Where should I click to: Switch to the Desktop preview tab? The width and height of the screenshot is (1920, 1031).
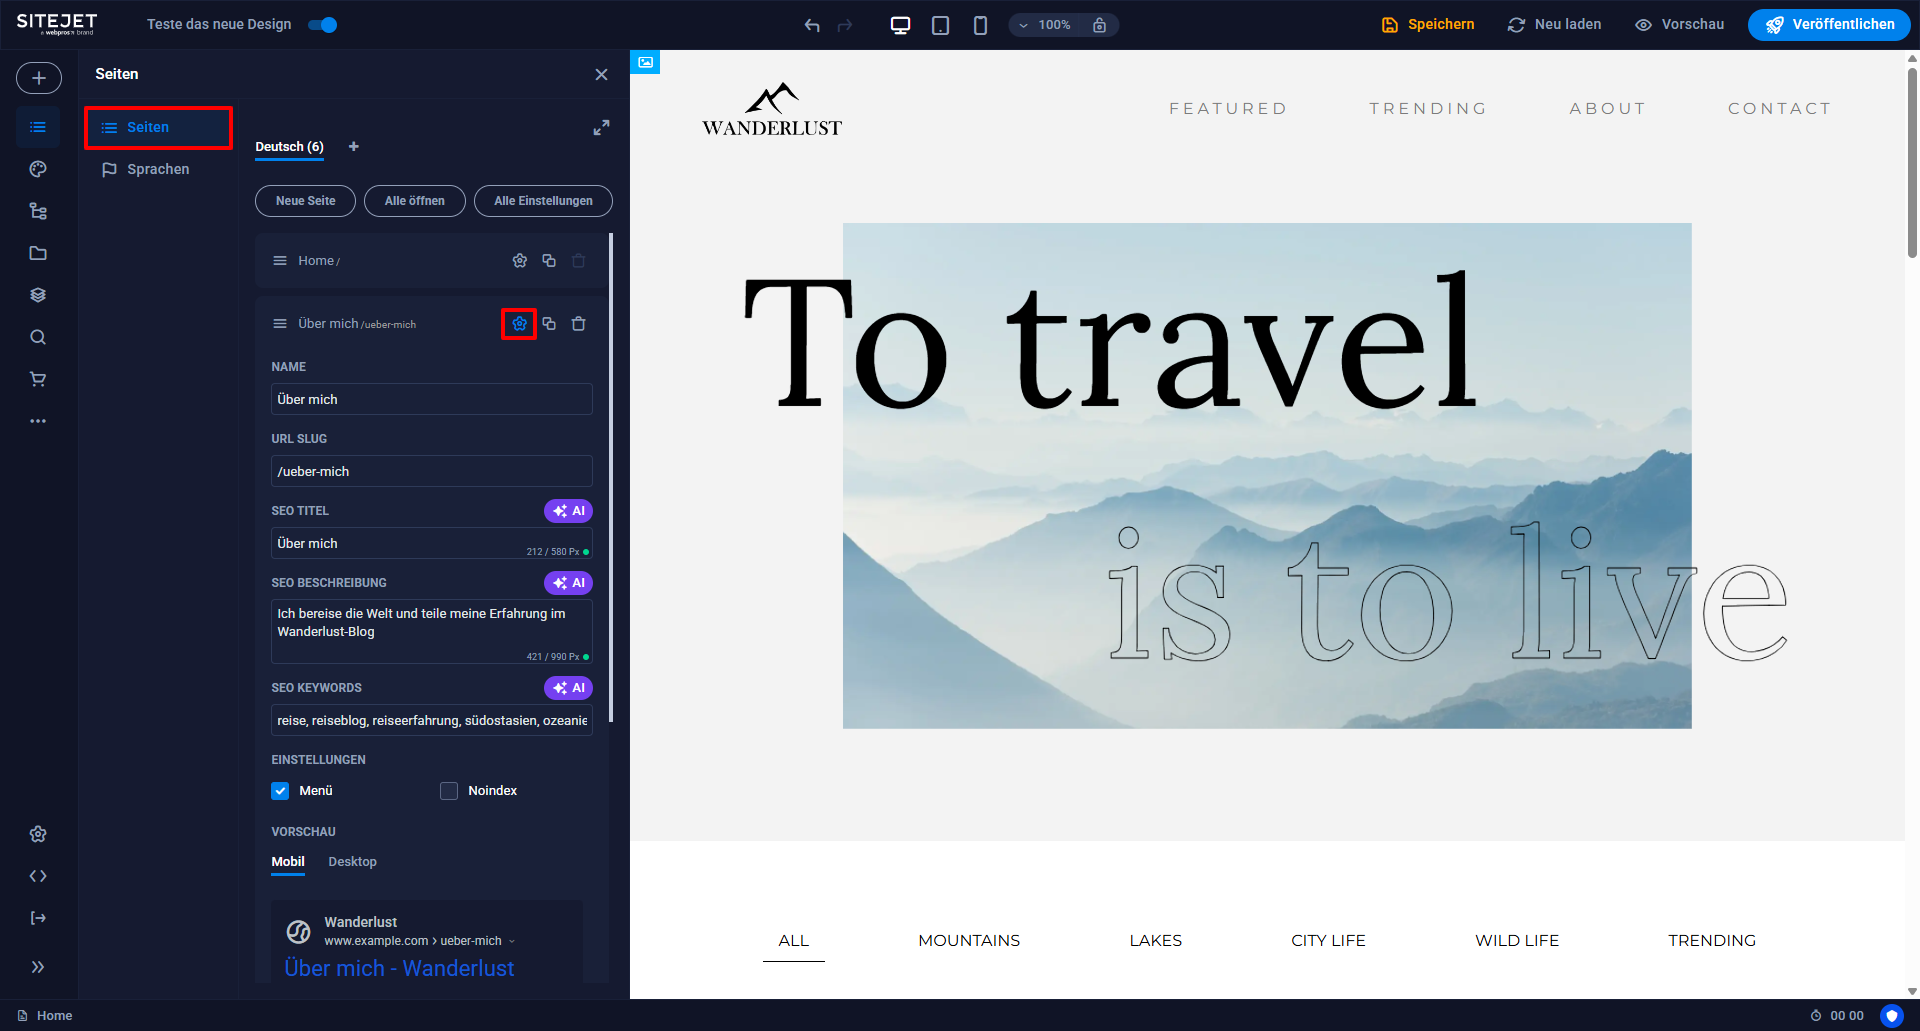coord(352,862)
